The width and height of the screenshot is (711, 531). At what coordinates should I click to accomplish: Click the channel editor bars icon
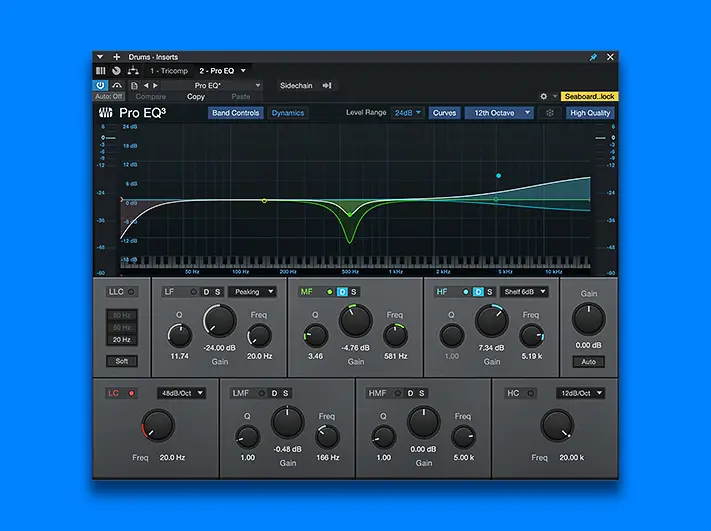[x=101, y=71]
